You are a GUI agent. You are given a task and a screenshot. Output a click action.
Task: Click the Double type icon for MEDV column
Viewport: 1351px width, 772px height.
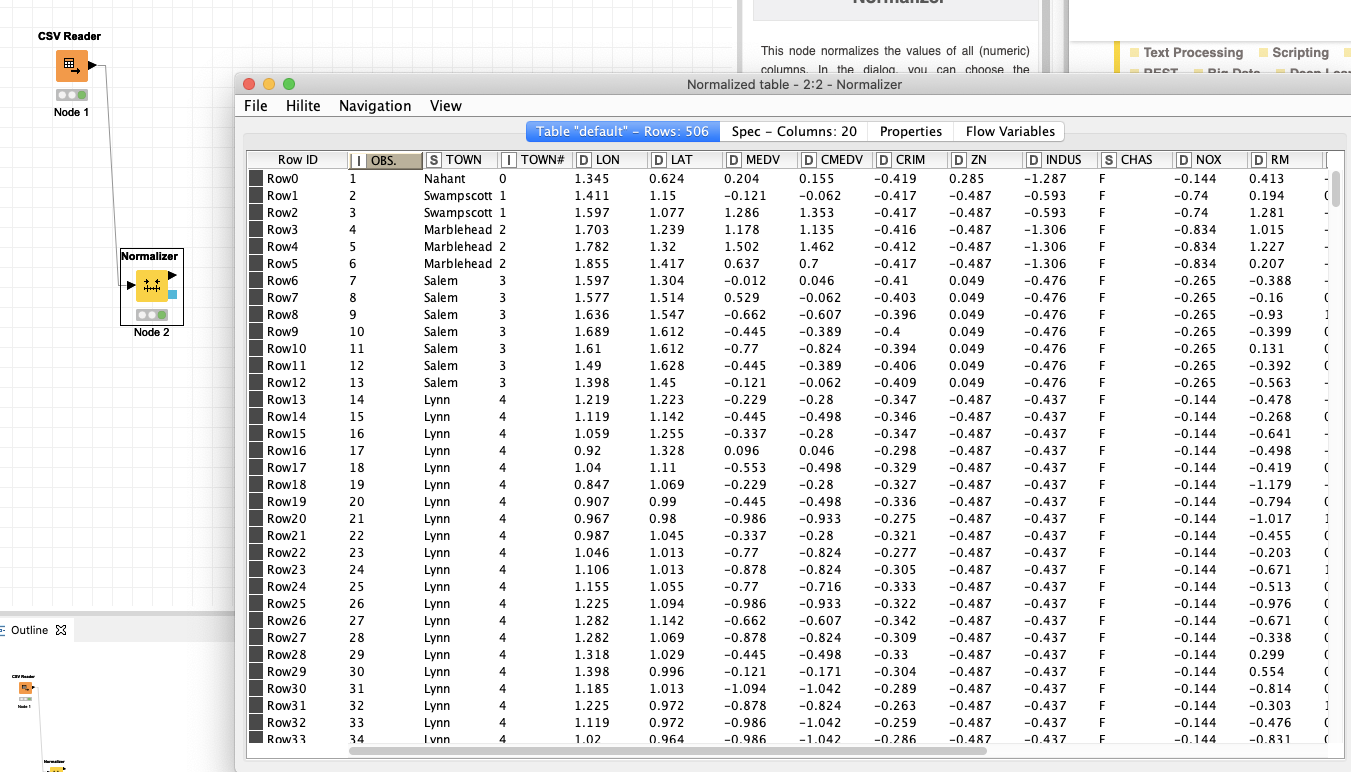[x=733, y=160]
